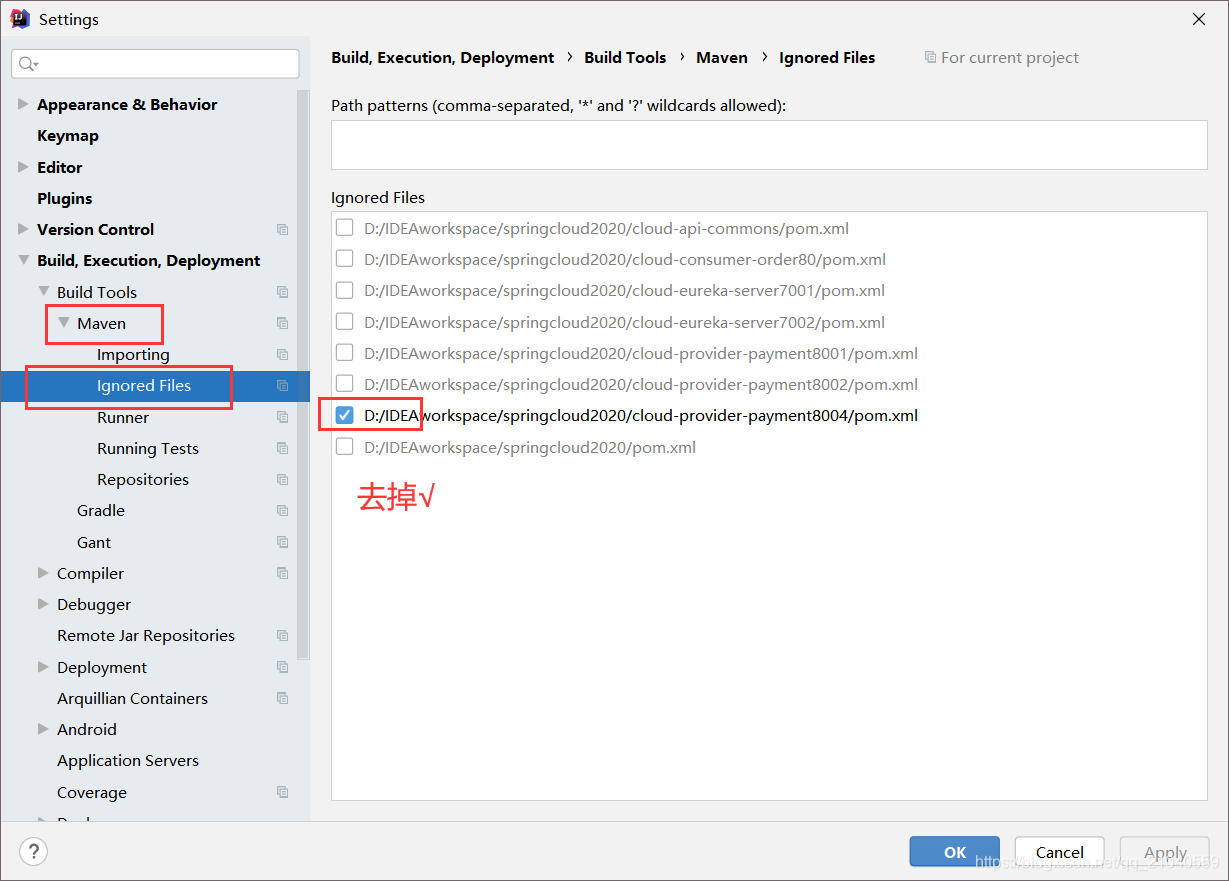
Task: Click the Apply button
Action: coord(1165,852)
